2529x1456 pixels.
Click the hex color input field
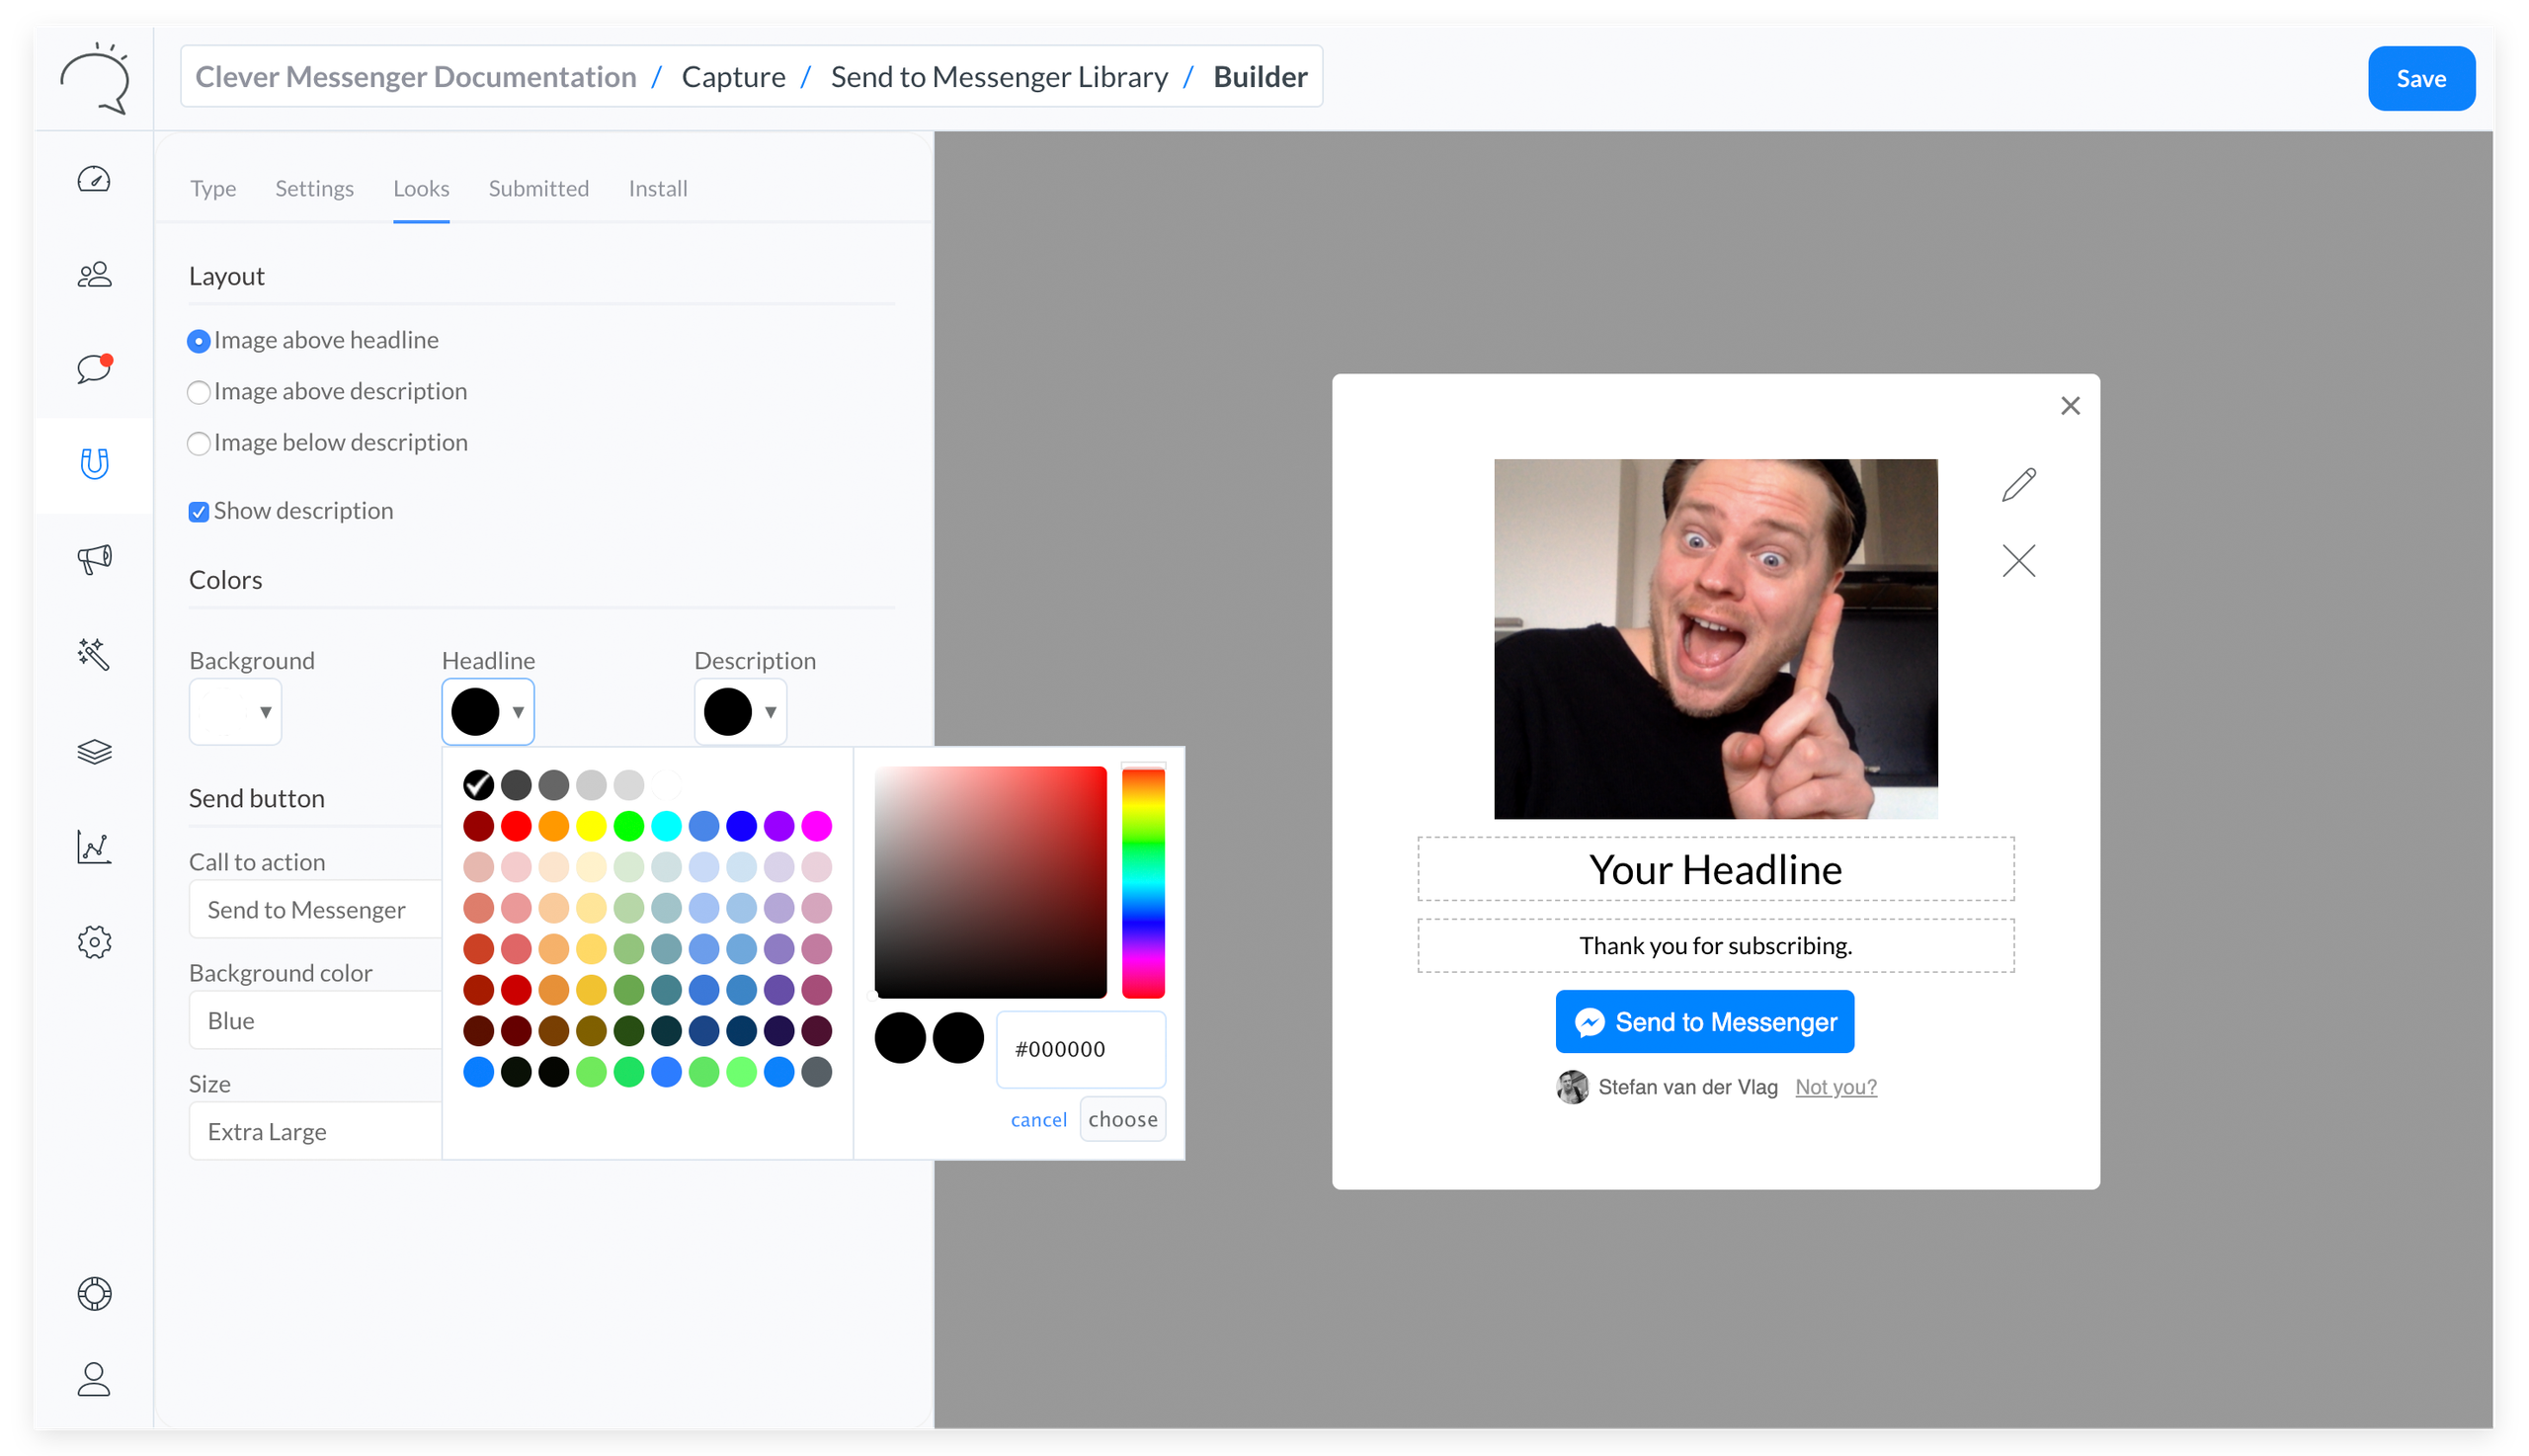[1080, 1049]
